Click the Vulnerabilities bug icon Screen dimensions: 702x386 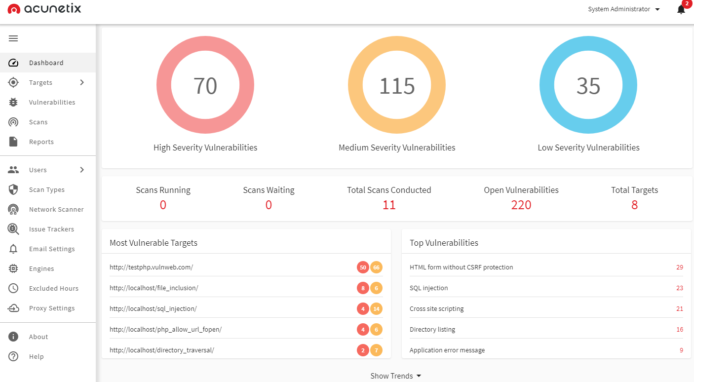(x=13, y=102)
